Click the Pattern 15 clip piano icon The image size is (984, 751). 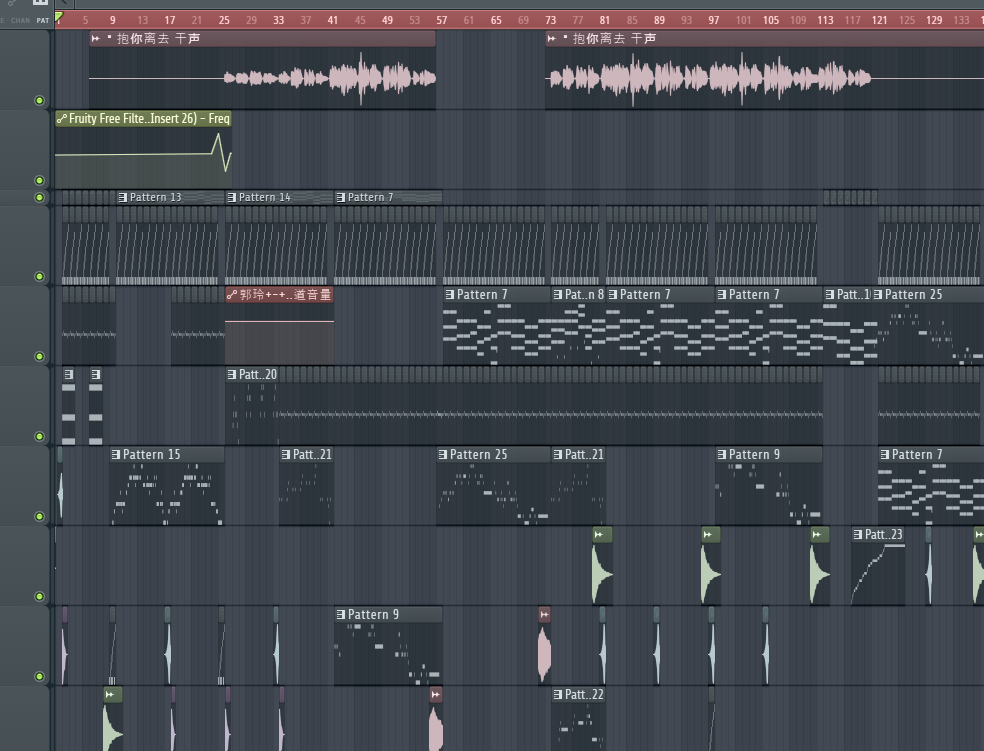click(x=116, y=455)
